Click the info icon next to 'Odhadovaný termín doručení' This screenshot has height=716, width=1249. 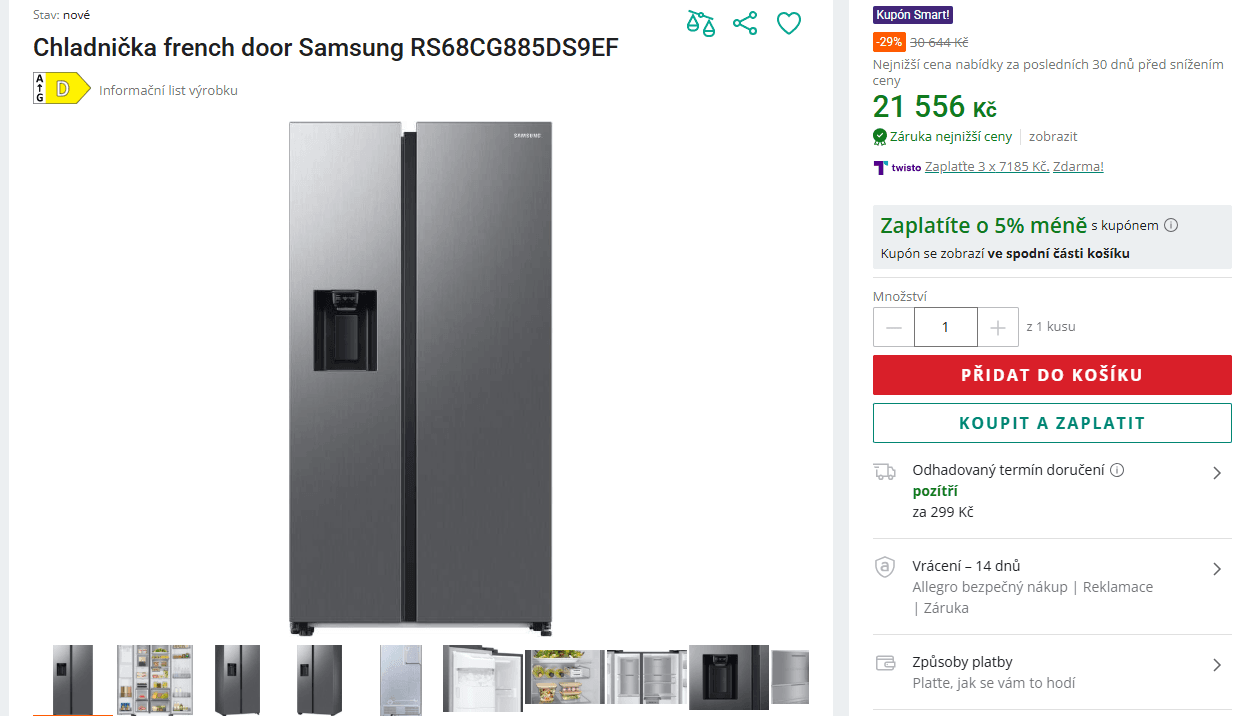coord(1118,469)
